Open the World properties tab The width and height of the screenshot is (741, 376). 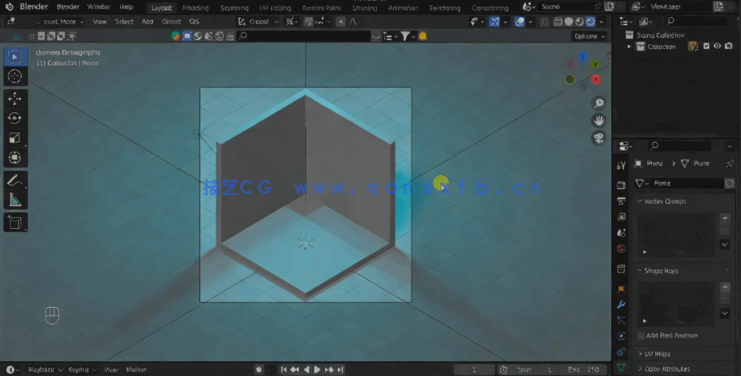(621, 248)
